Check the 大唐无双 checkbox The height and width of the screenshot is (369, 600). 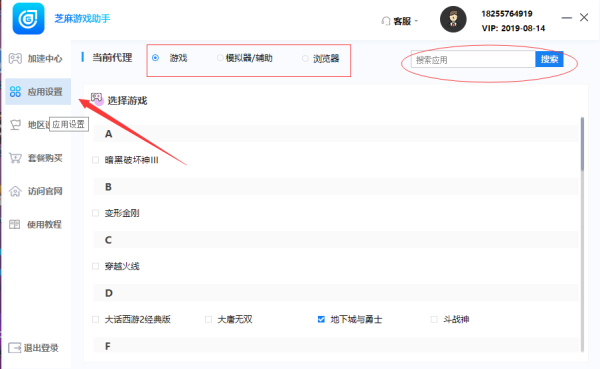pos(209,319)
